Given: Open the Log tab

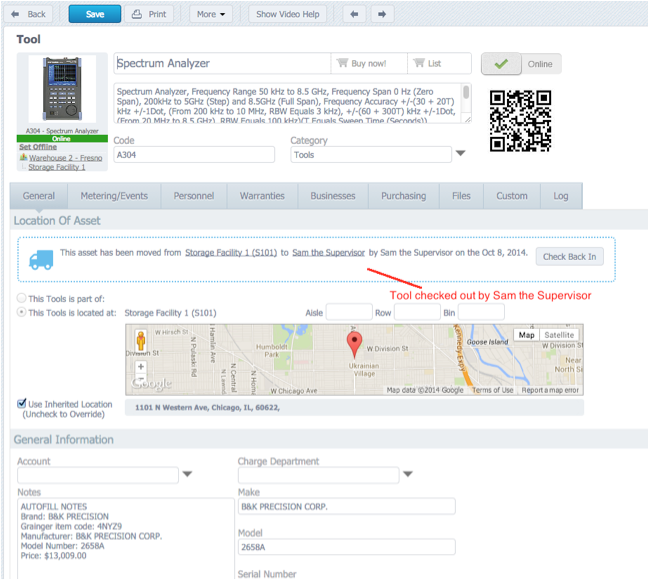Looking at the screenshot, I should point(561,196).
